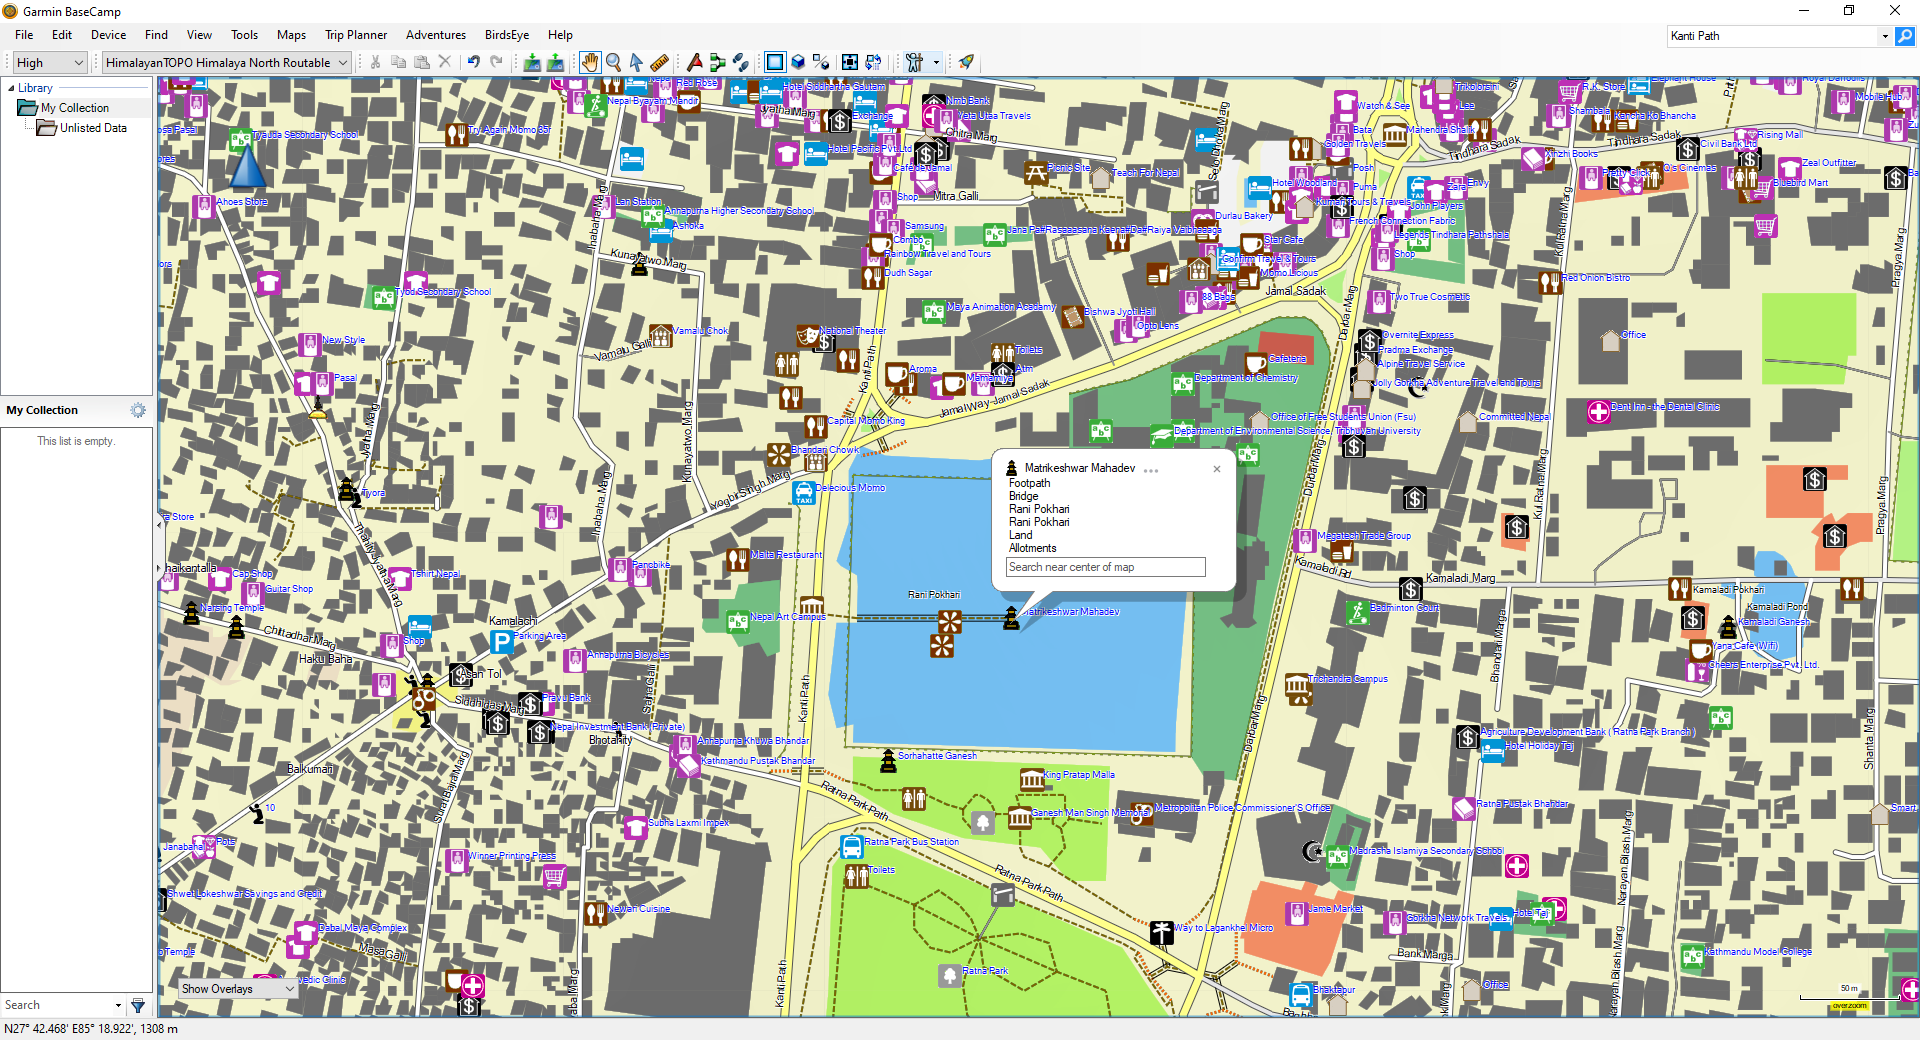
Task: Click the Ratna Park Bus Station icon
Action: (851, 847)
